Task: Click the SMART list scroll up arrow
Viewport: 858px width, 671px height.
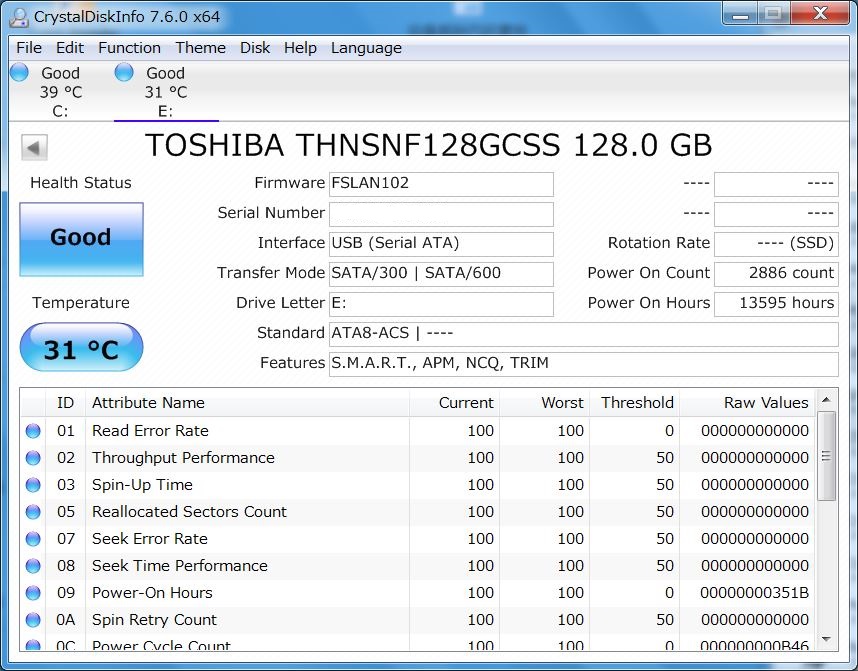Action: (826, 400)
